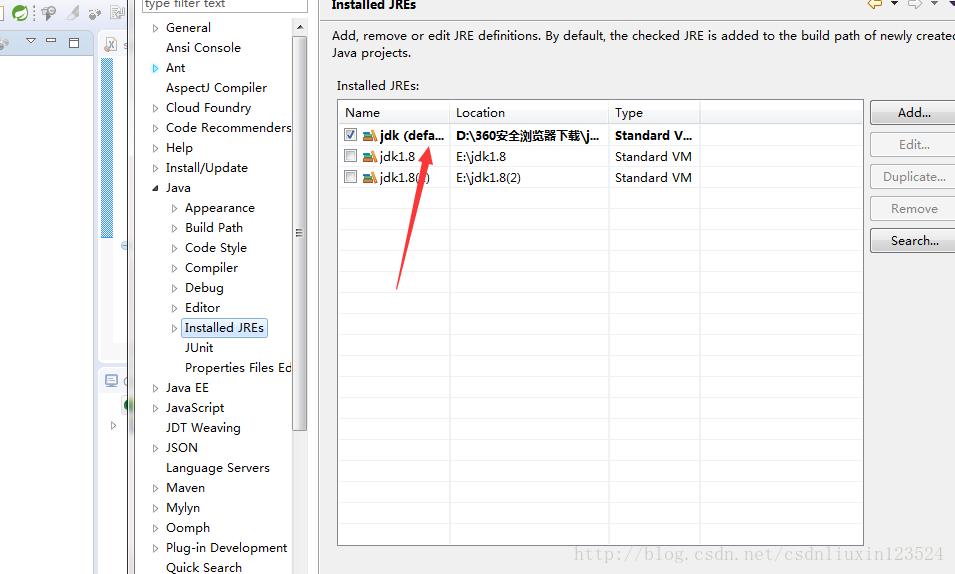Open the Ansi Console preferences page
955x574 pixels.
(x=203, y=48)
